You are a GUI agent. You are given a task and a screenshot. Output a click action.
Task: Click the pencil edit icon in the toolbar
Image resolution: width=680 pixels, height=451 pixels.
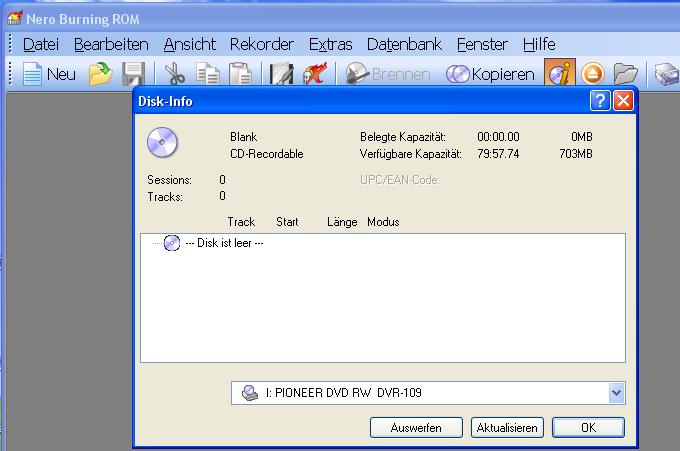click(281, 74)
